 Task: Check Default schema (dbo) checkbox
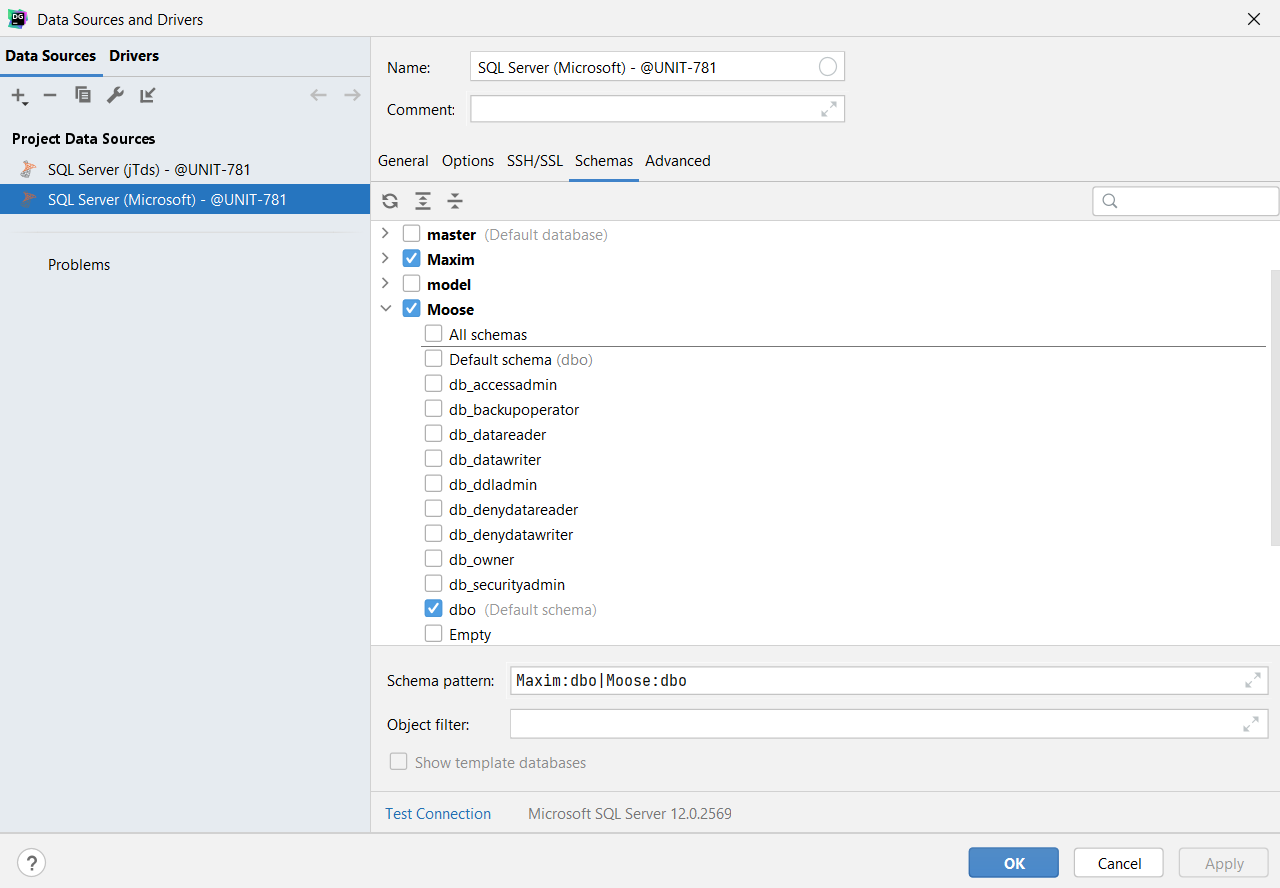(x=433, y=359)
